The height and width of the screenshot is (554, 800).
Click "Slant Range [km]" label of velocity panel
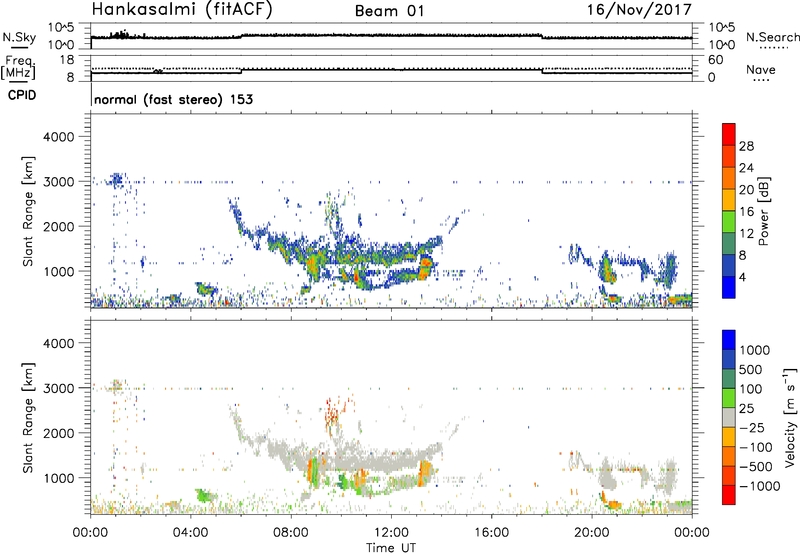(x=28, y=418)
